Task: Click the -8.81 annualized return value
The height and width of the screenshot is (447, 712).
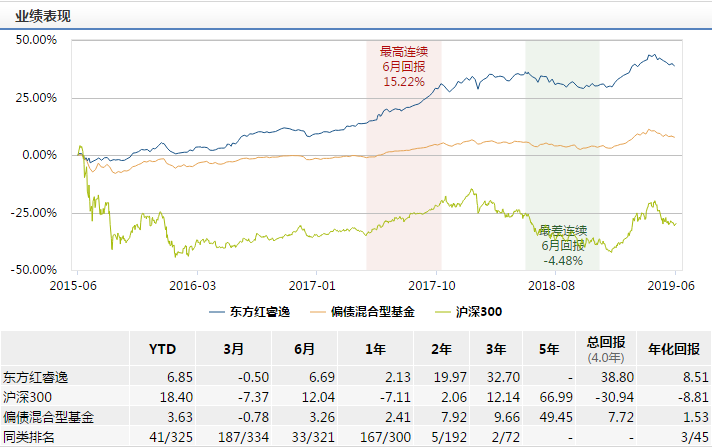Action: 693,397
